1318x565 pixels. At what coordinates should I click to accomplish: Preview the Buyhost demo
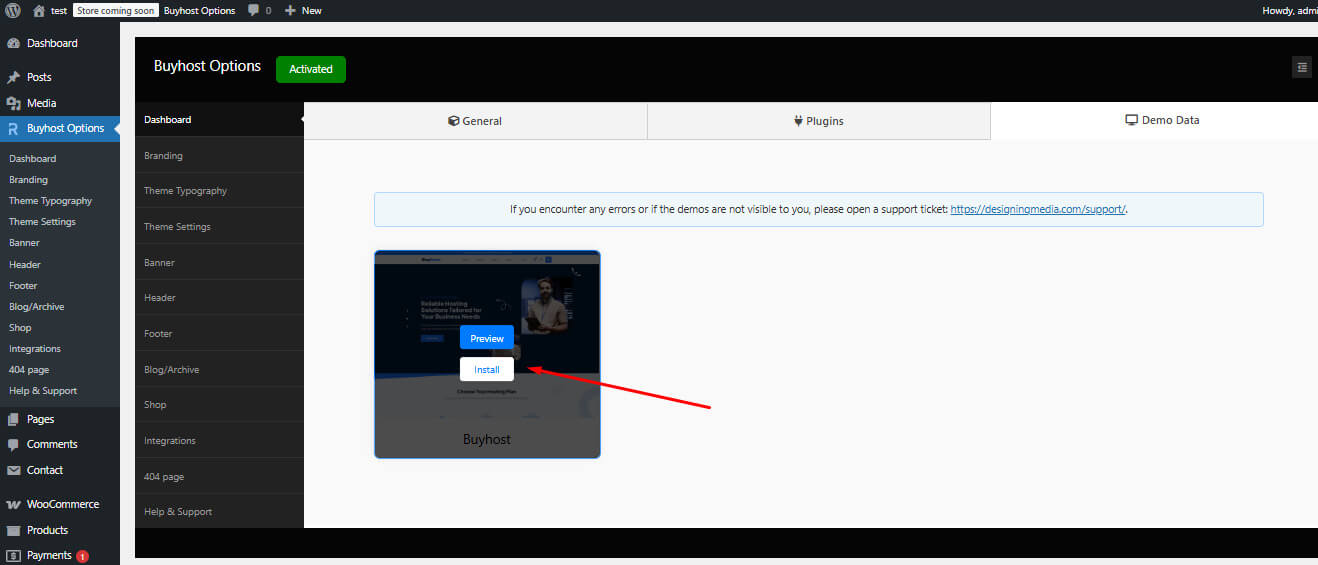487,338
